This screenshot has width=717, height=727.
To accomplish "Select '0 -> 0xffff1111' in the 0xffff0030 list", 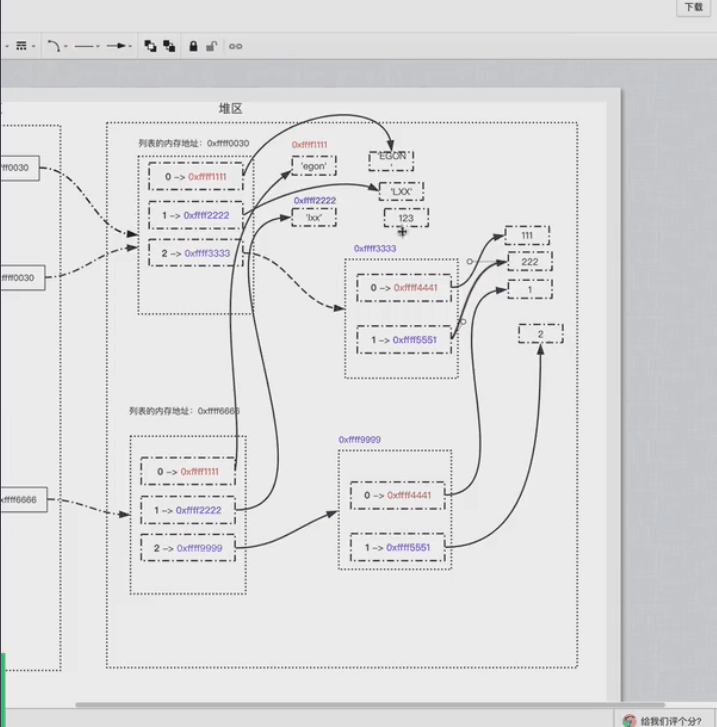I will 196,177.
